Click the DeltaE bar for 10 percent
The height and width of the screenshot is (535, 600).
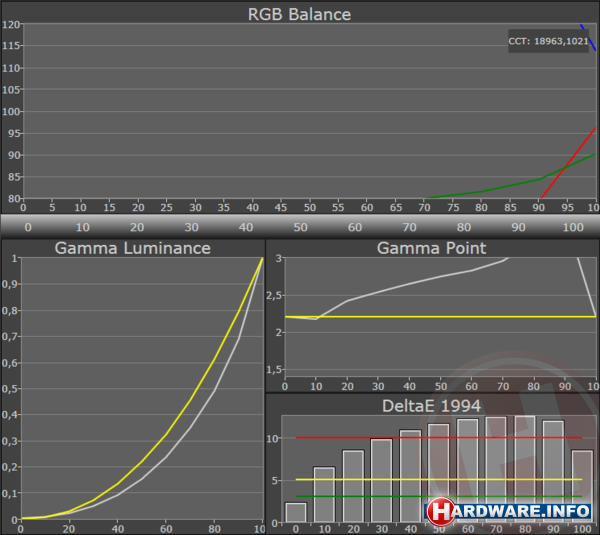pos(324,494)
